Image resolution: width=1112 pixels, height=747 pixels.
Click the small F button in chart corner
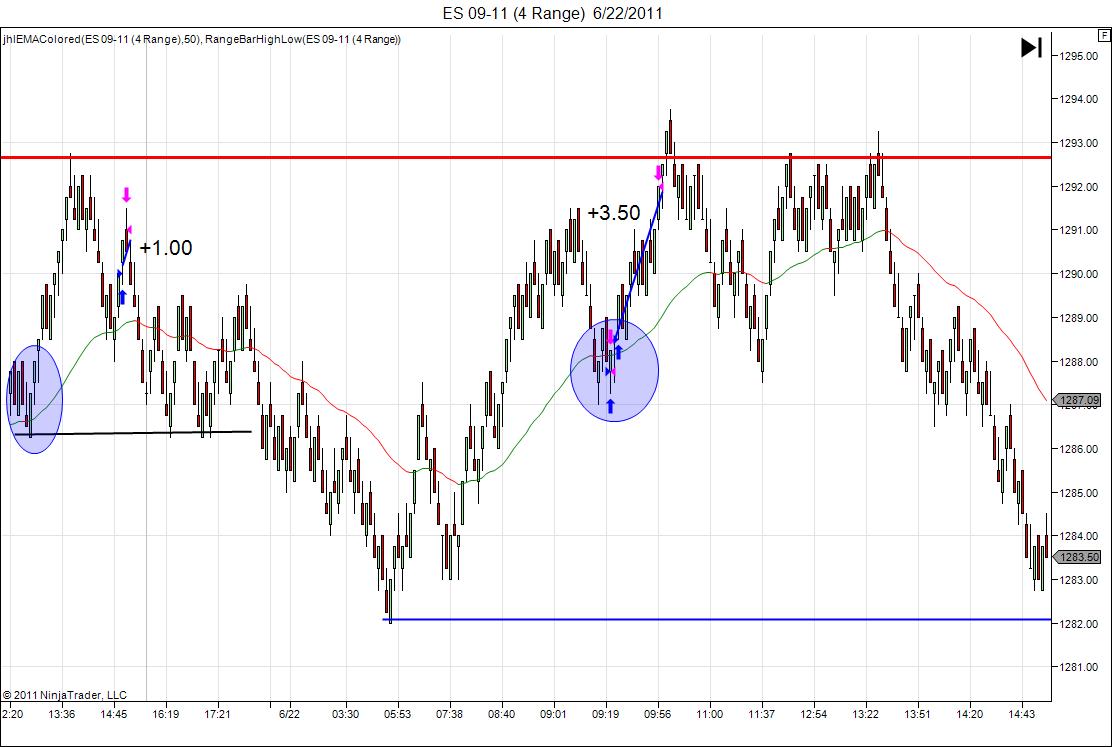pos(1104,35)
